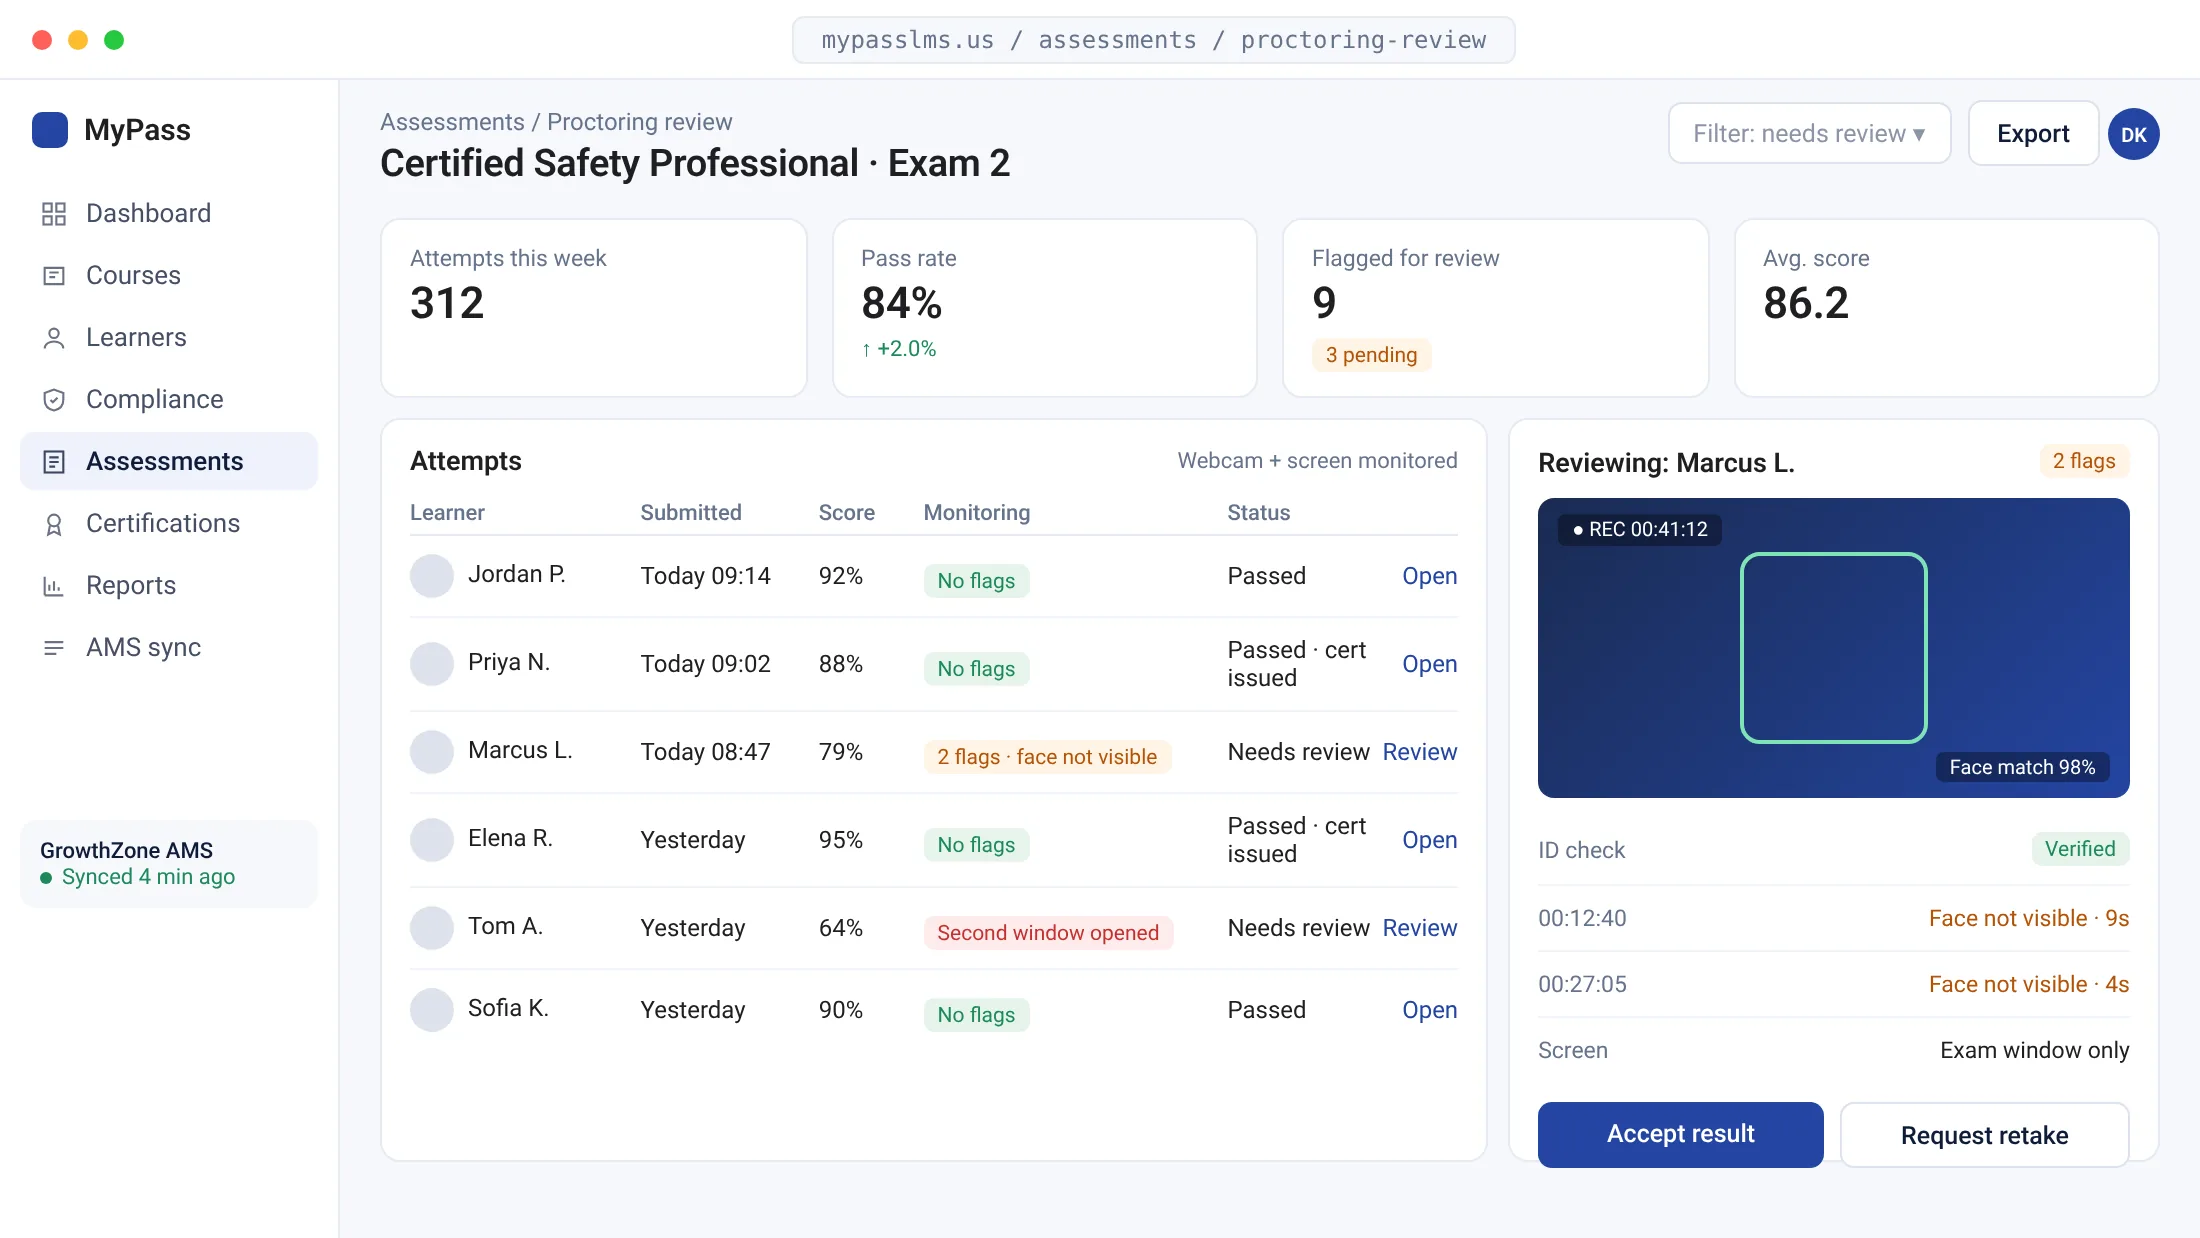Open Compliance section

(x=169, y=399)
